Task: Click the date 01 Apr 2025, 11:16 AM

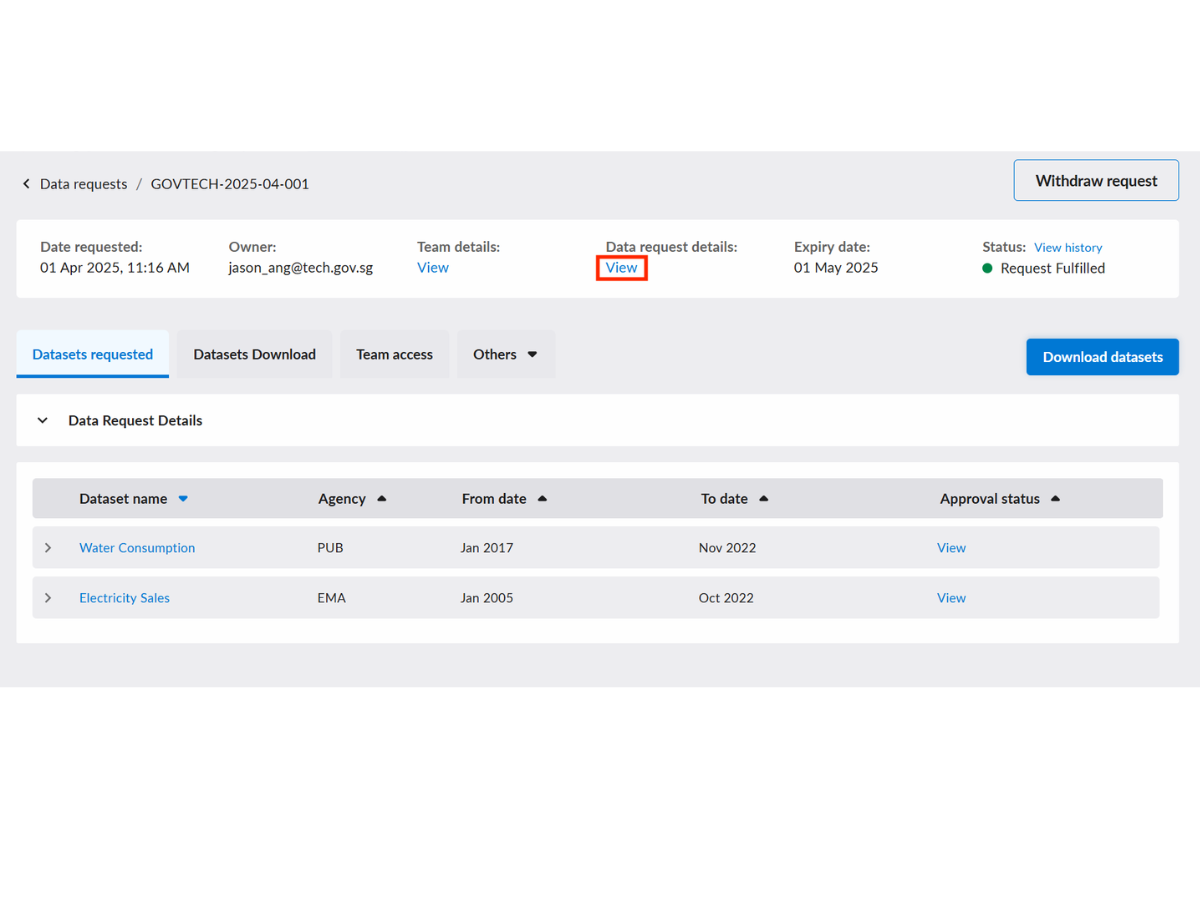Action: coord(115,268)
